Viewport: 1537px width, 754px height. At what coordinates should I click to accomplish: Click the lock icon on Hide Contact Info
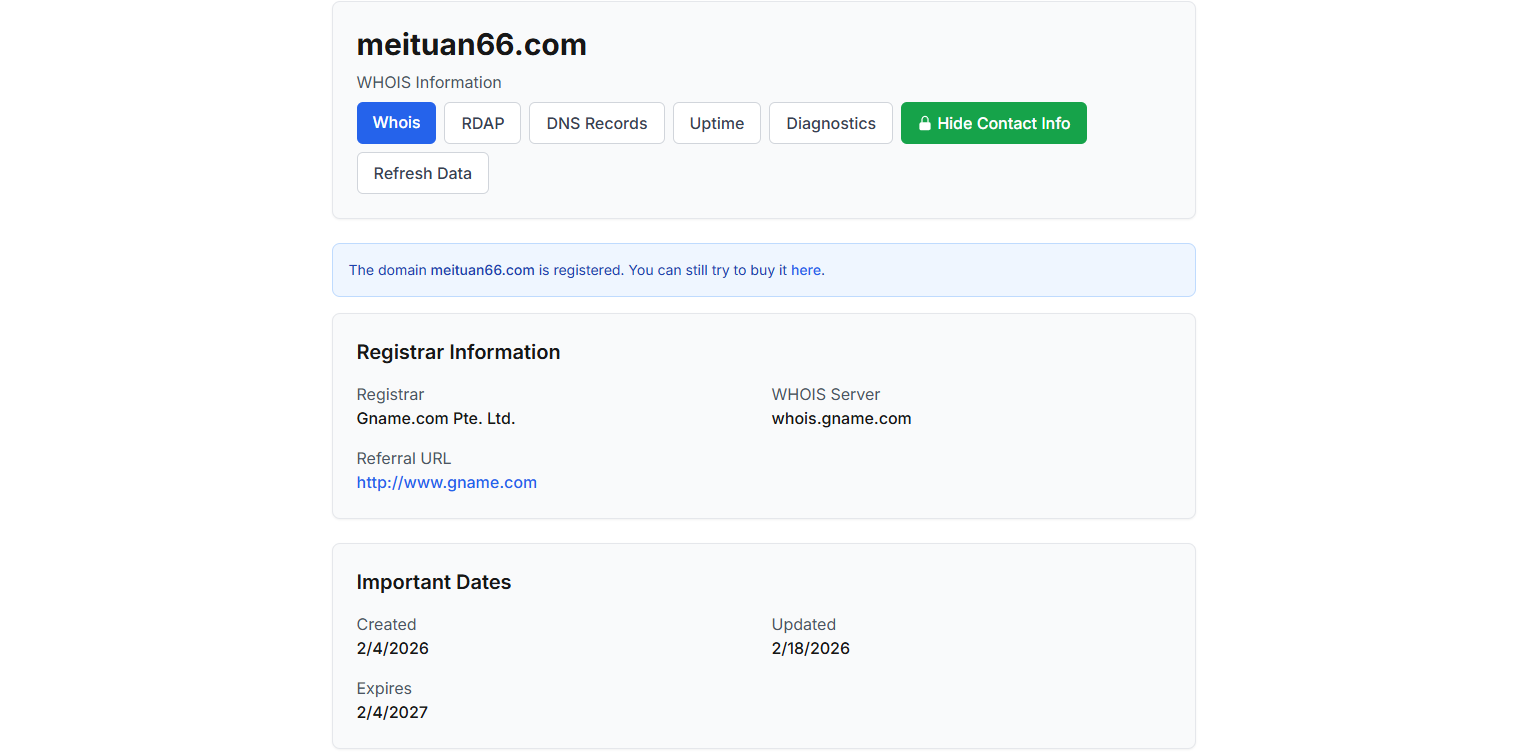(925, 123)
